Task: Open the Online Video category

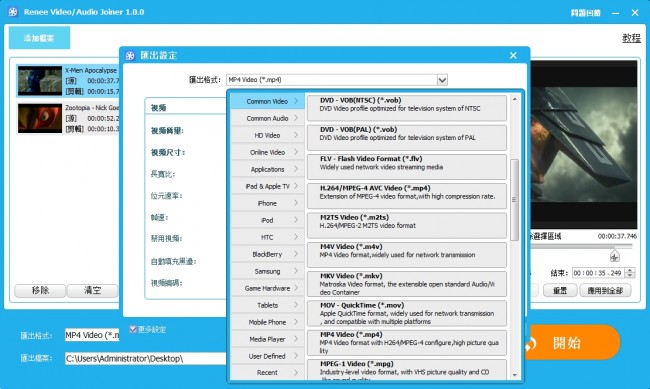Action: tap(267, 152)
